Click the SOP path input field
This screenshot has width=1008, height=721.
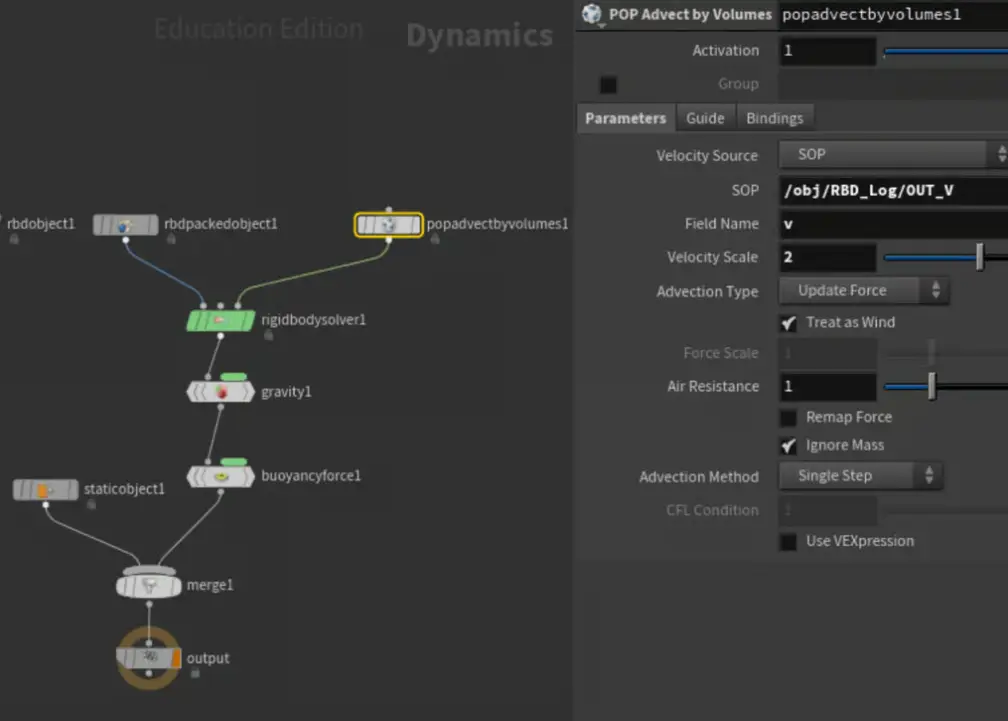[892, 190]
